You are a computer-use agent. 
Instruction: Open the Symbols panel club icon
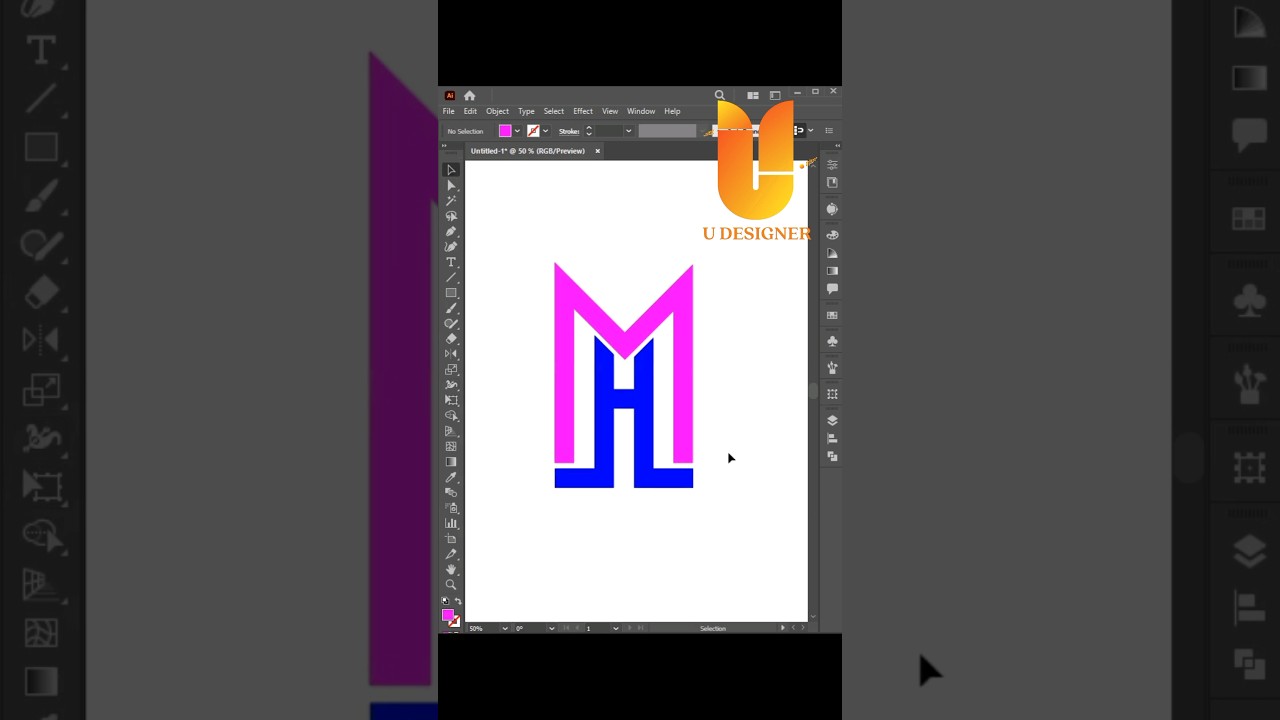click(832, 341)
